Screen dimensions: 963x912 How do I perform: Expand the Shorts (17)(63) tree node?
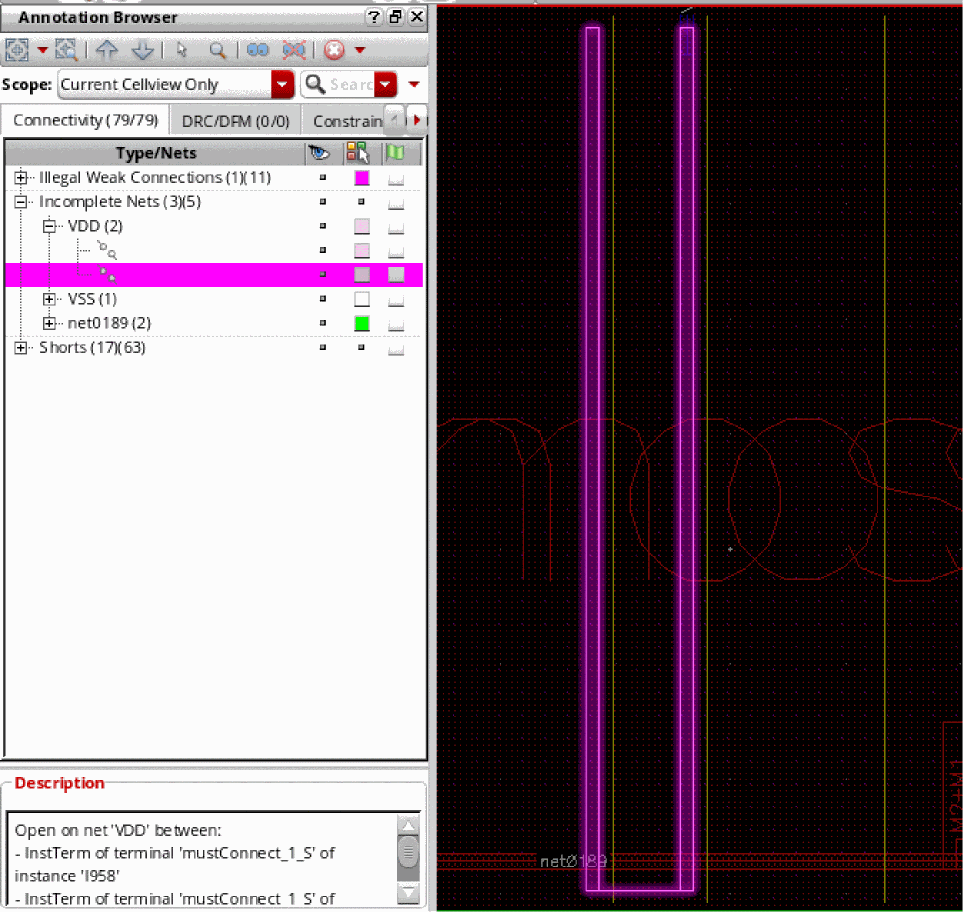(x=21, y=348)
